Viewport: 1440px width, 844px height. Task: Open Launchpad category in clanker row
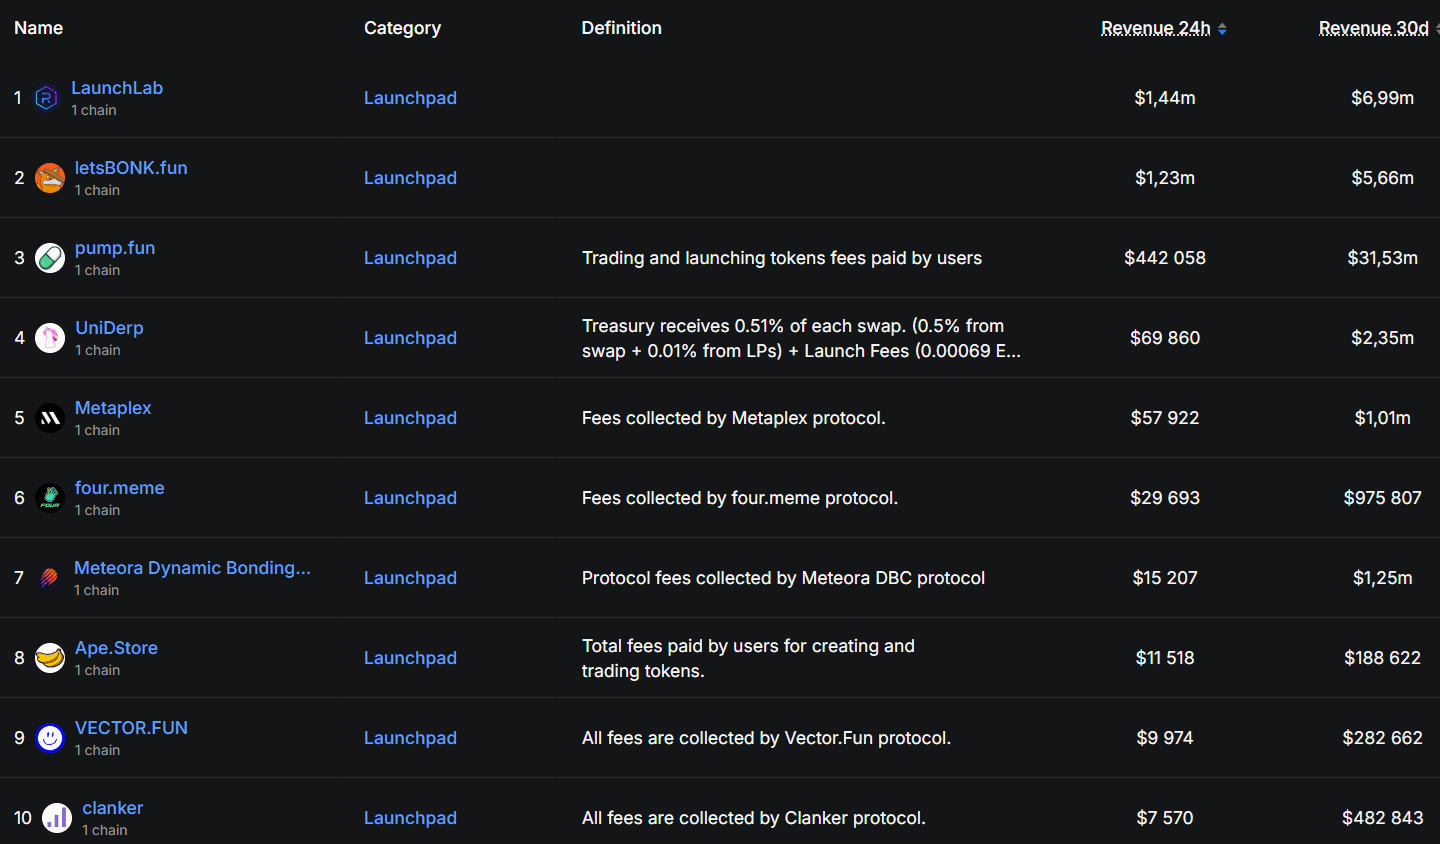coord(410,818)
